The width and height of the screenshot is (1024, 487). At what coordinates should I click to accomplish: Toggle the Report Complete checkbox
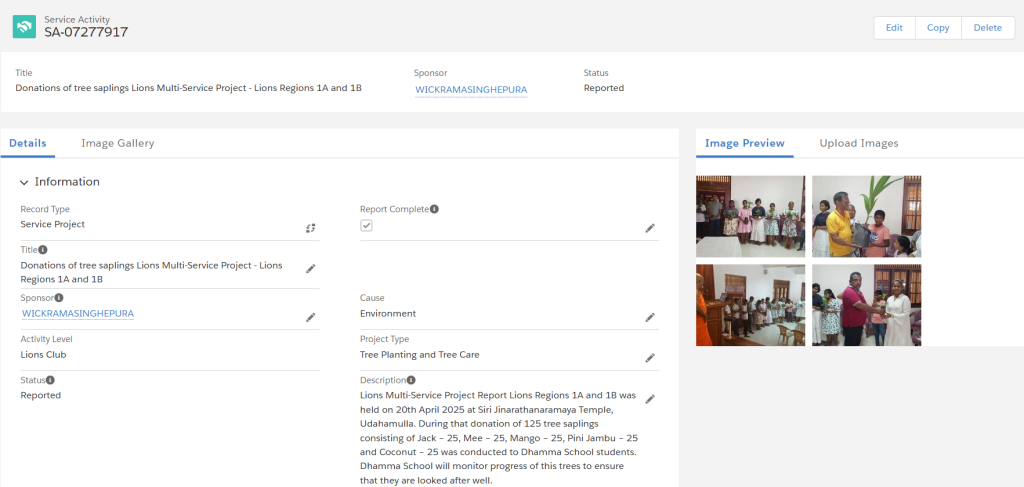366,225
